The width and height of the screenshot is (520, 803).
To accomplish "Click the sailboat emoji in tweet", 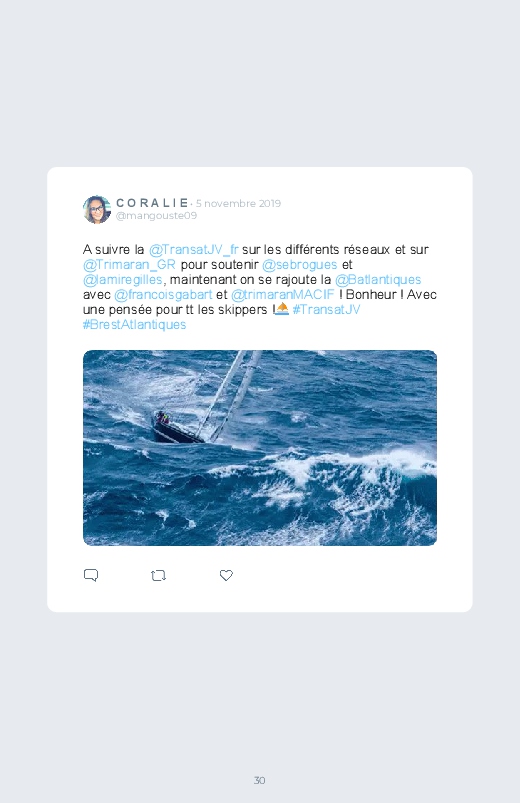I will 282,309.
